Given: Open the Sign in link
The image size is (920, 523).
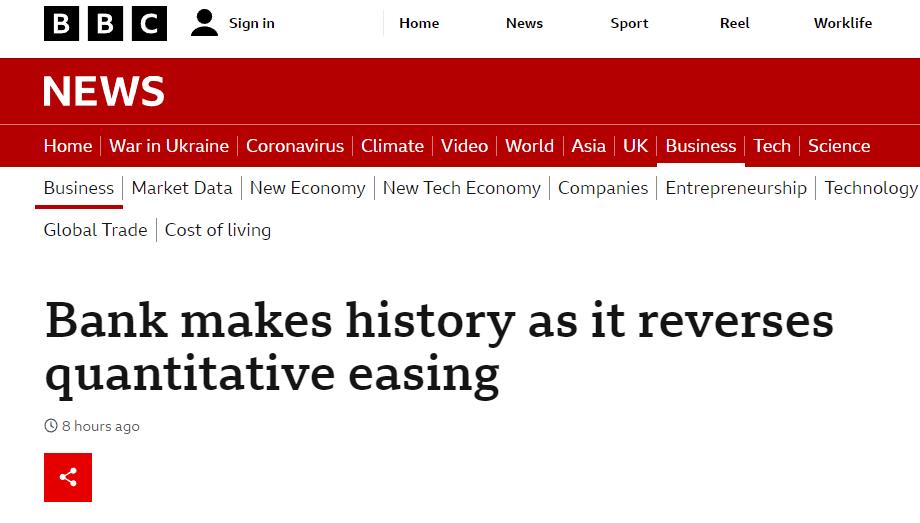Looking at the screenshot, I should tap(252, 23).
